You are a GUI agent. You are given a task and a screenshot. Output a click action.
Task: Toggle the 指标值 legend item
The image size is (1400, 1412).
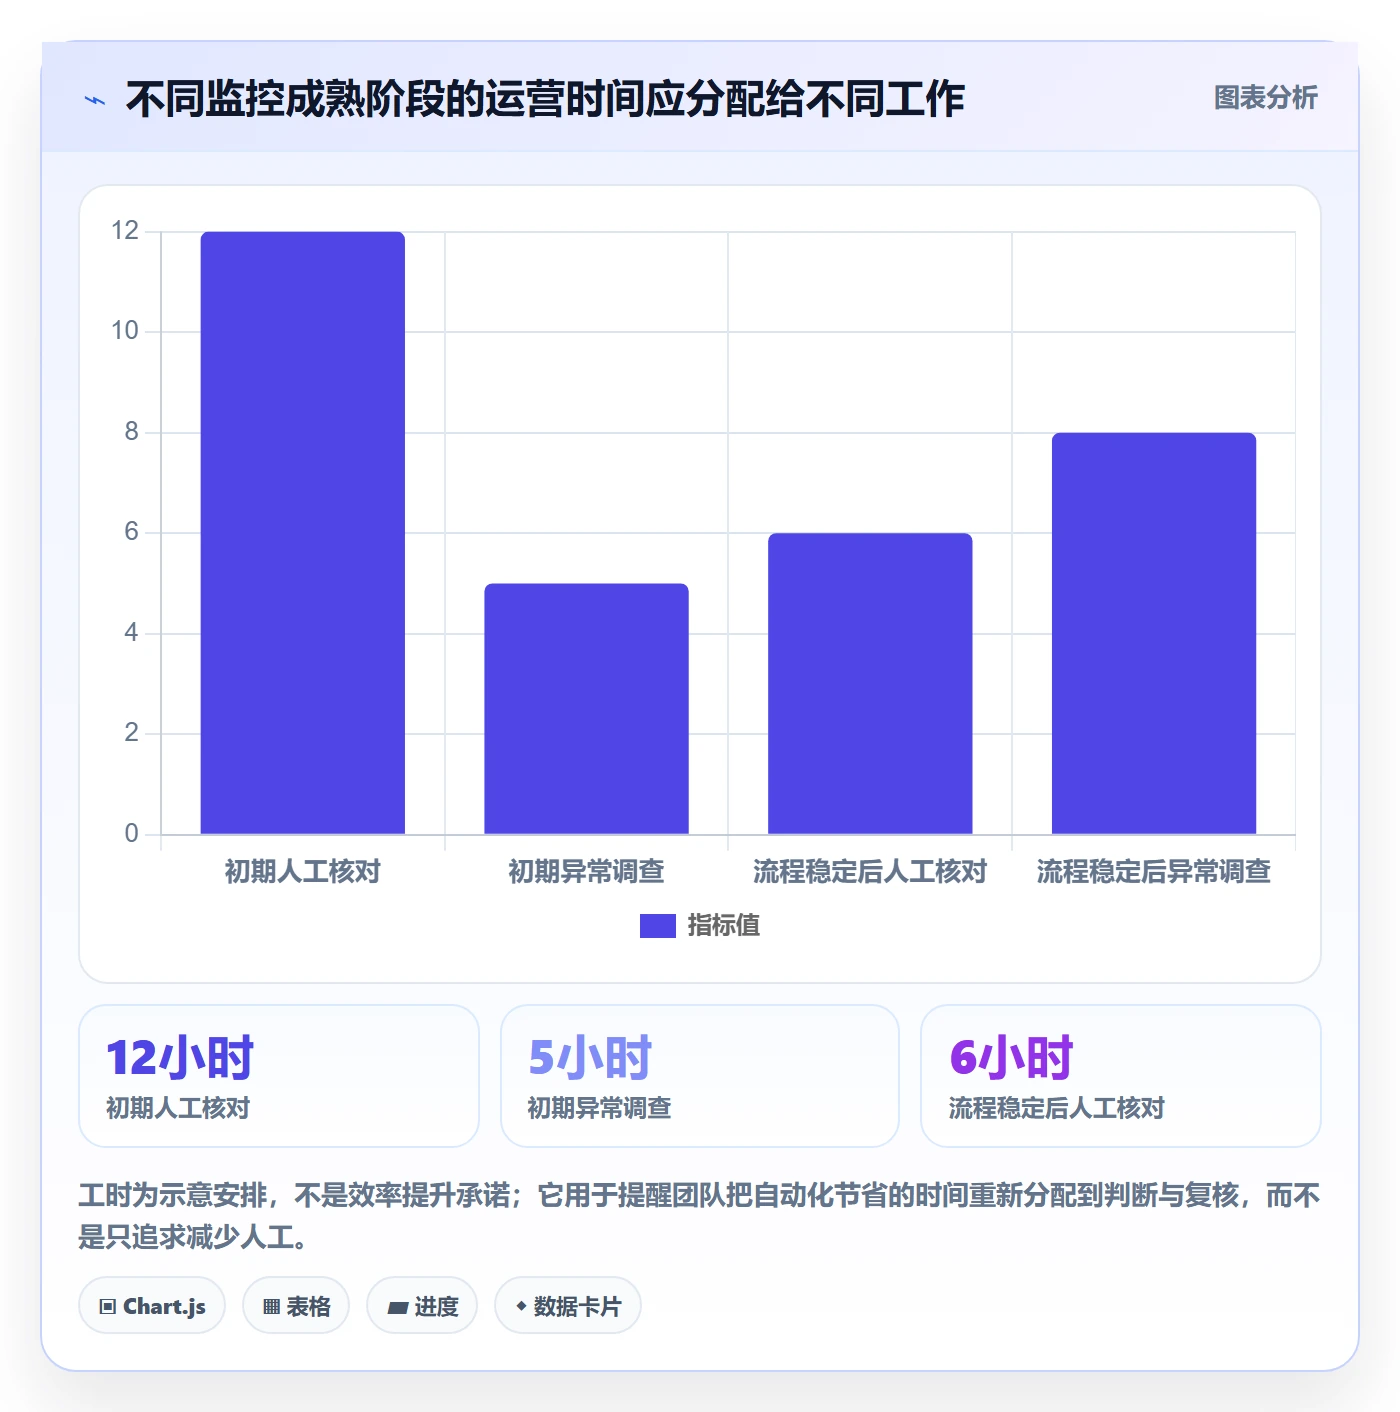pos(700,925)
